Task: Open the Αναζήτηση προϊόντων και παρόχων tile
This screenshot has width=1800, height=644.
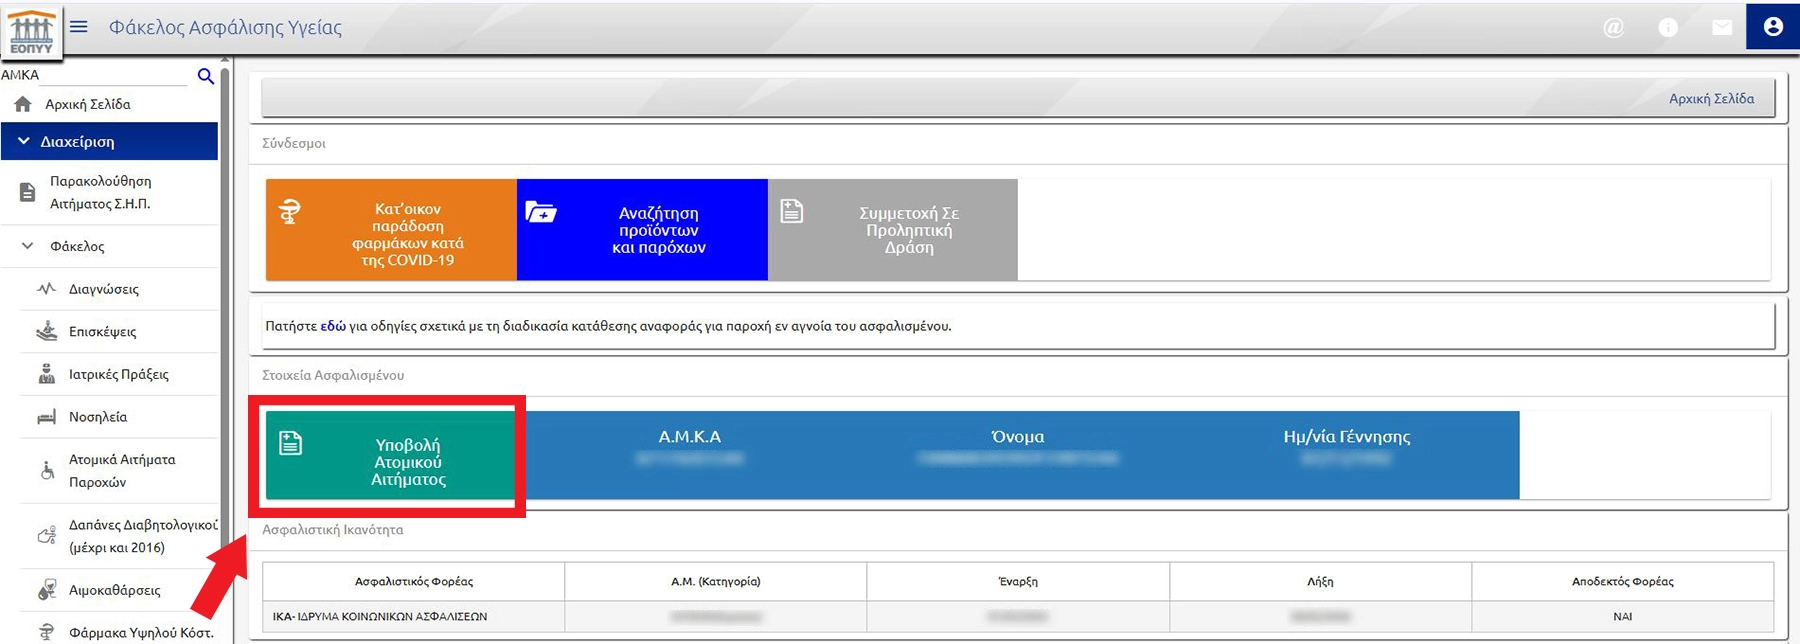Action: click(642, 230)
